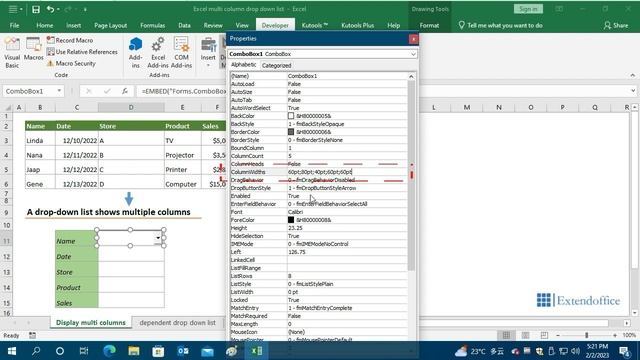Toggle Use Relative References
The height and width of the screenshot is (360, 640).
82,52
